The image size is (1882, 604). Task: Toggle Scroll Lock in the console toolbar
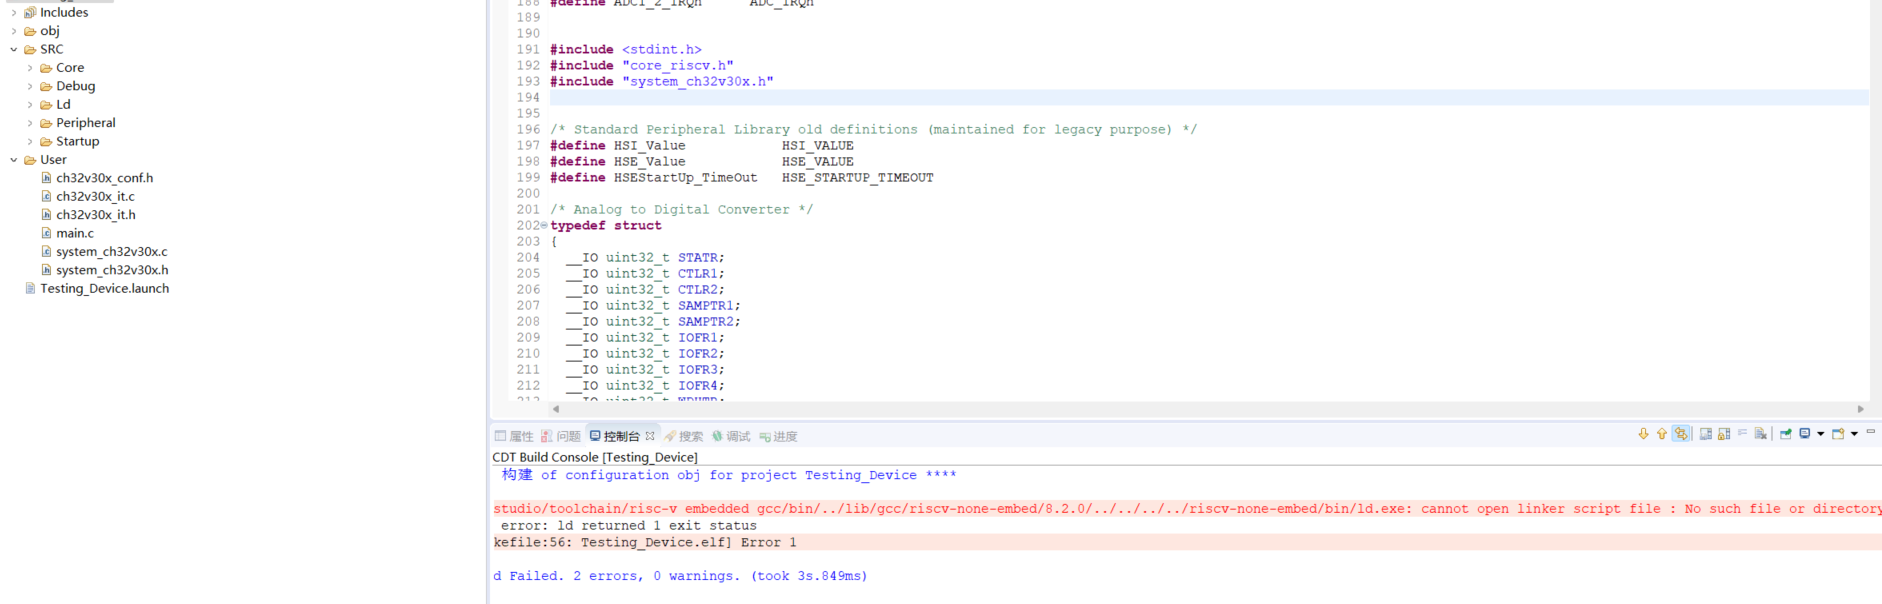coord(1724,434)
